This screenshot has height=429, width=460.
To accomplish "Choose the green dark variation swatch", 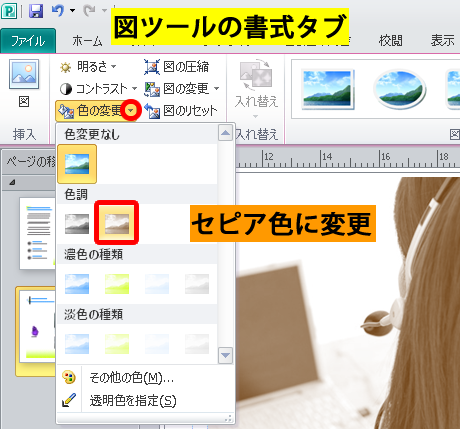I will coord(117,284).
